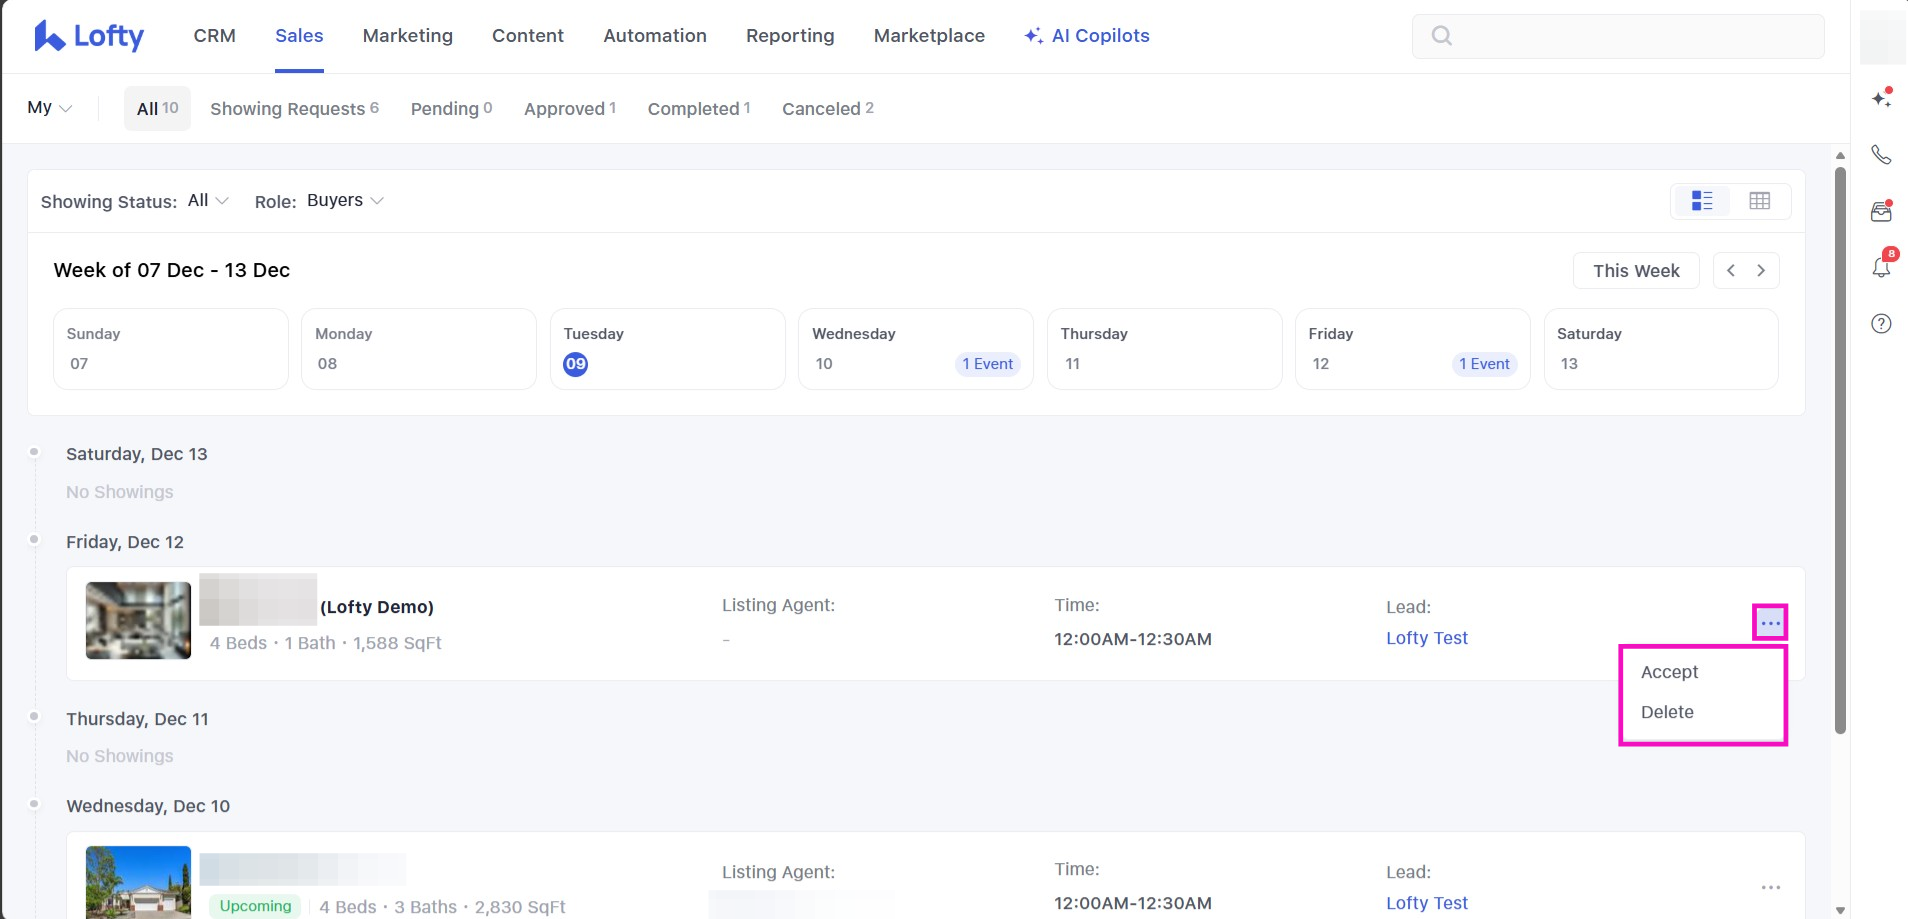Open the Lofty Test lead link on Friday

tap(1426, 638)
